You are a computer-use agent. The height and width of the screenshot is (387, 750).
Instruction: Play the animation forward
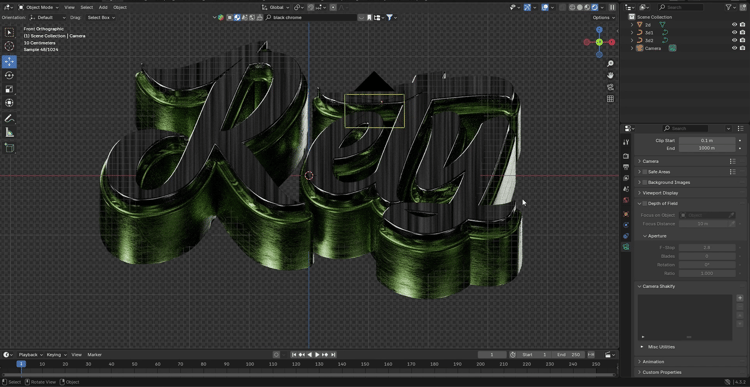coord(317,354)
